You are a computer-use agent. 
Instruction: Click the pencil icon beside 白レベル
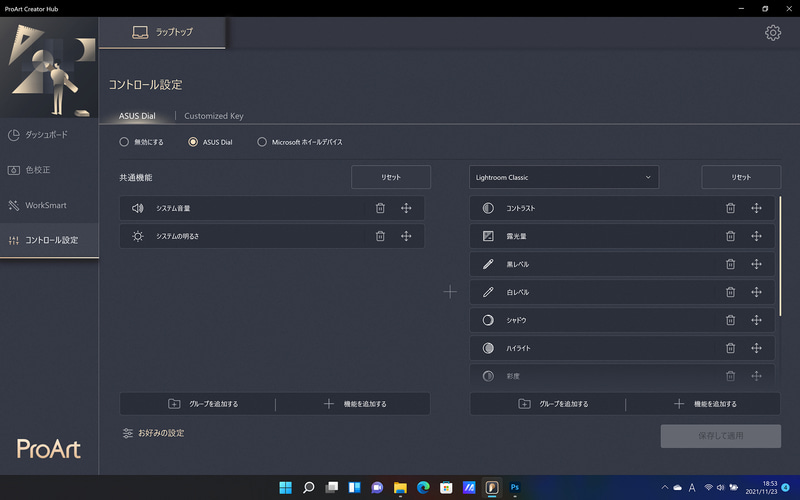point(488,292)
